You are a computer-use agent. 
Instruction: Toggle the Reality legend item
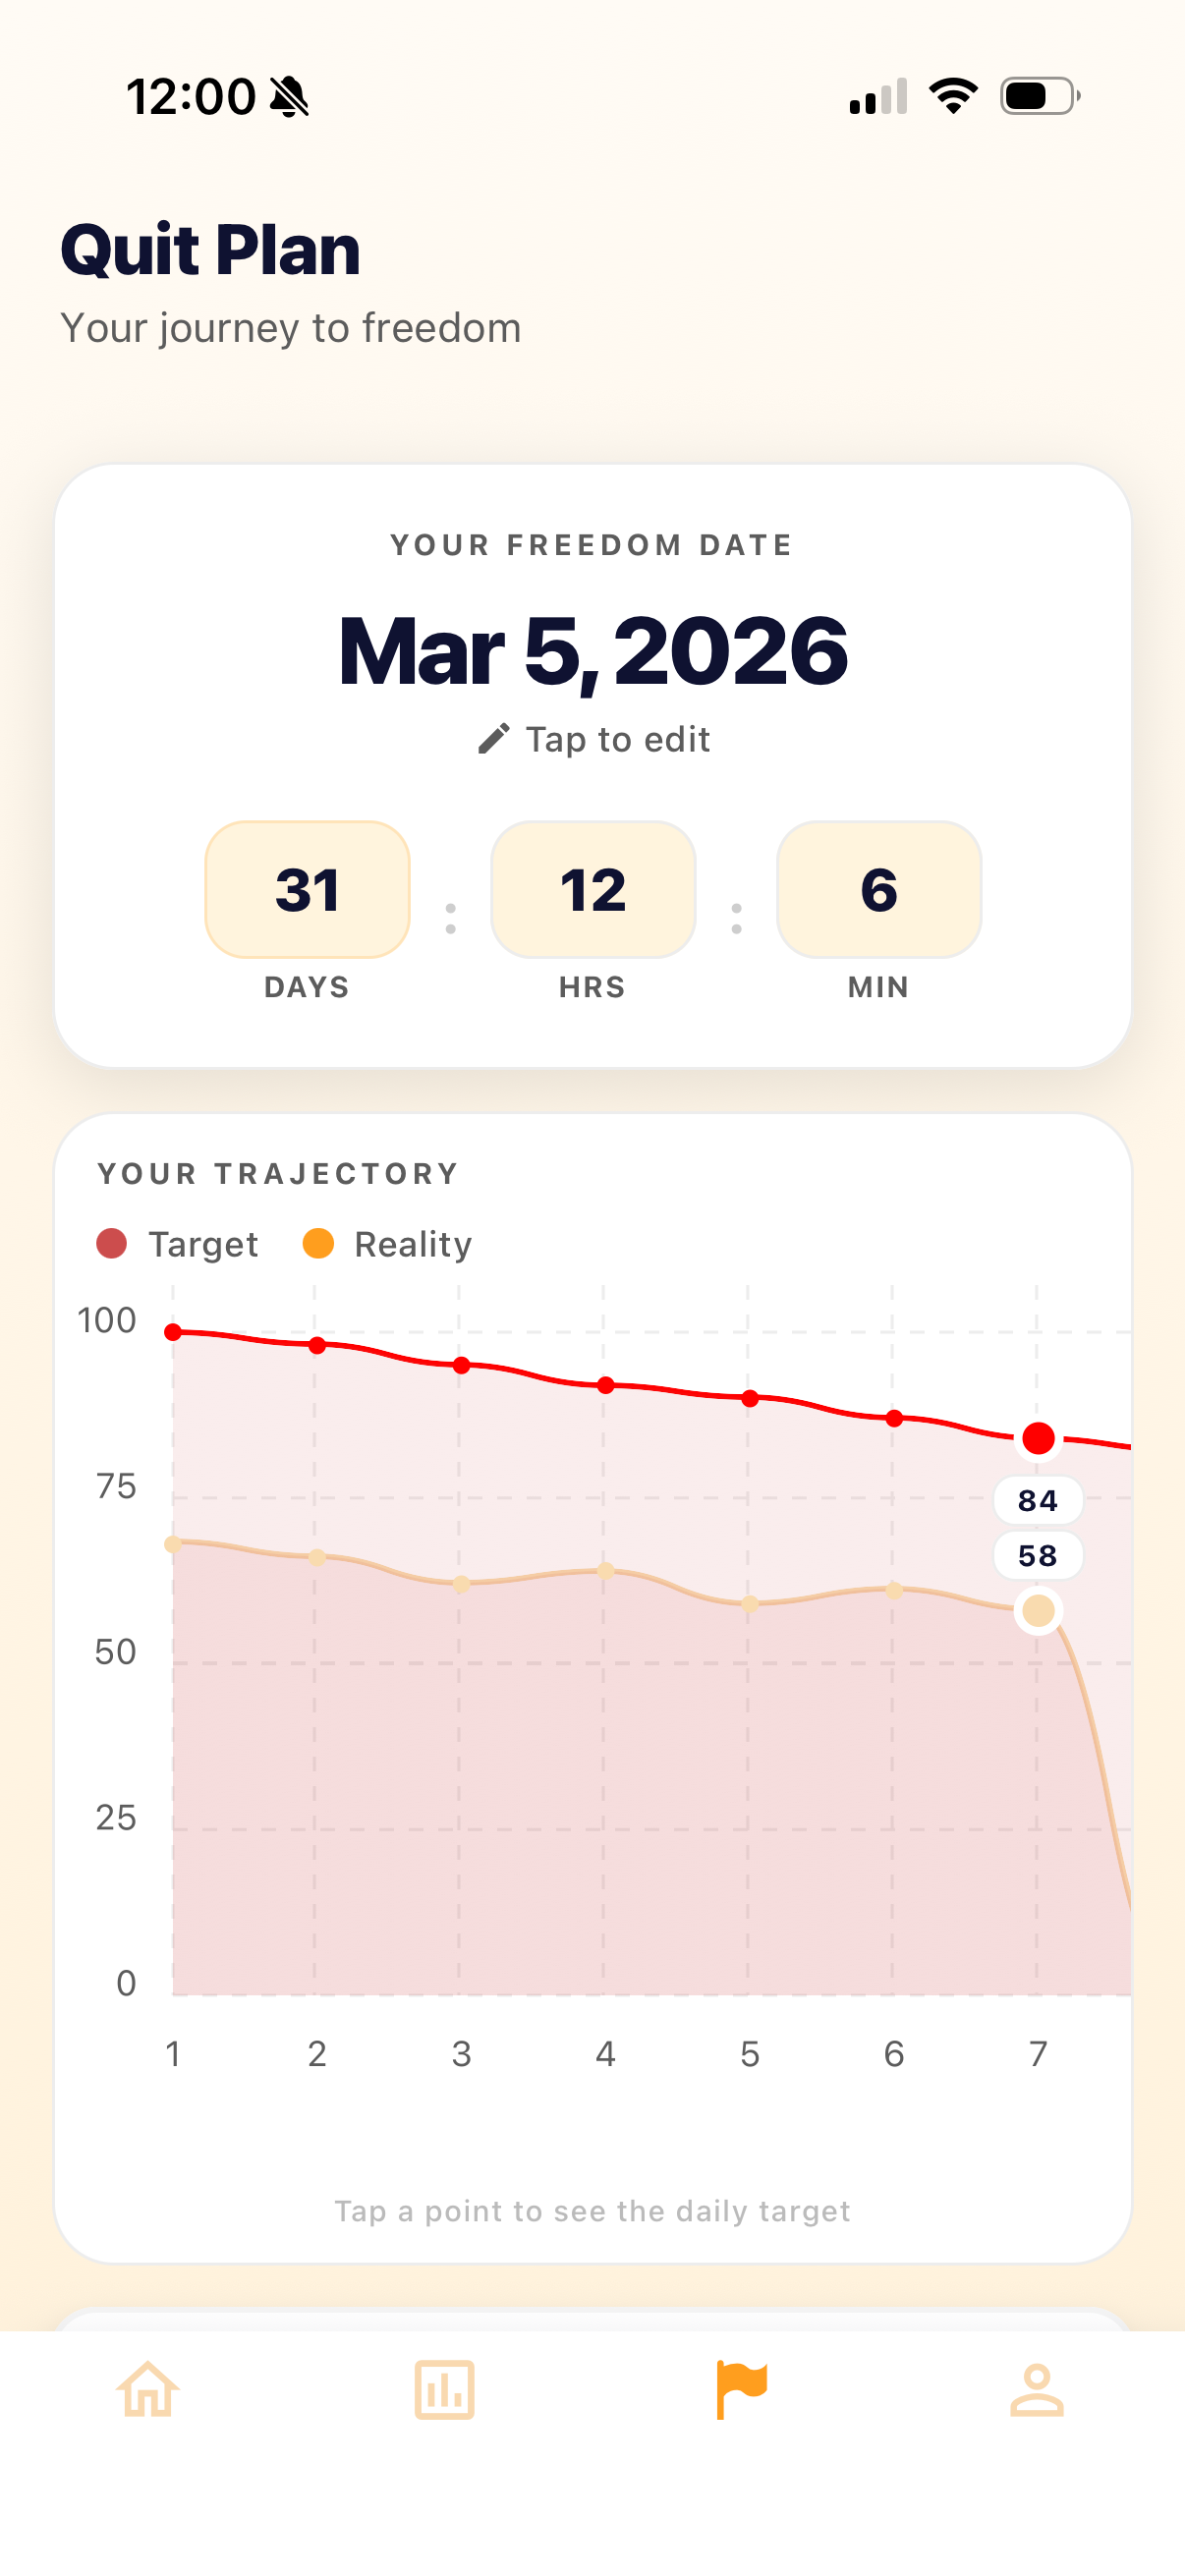[x=388, y=1244]
